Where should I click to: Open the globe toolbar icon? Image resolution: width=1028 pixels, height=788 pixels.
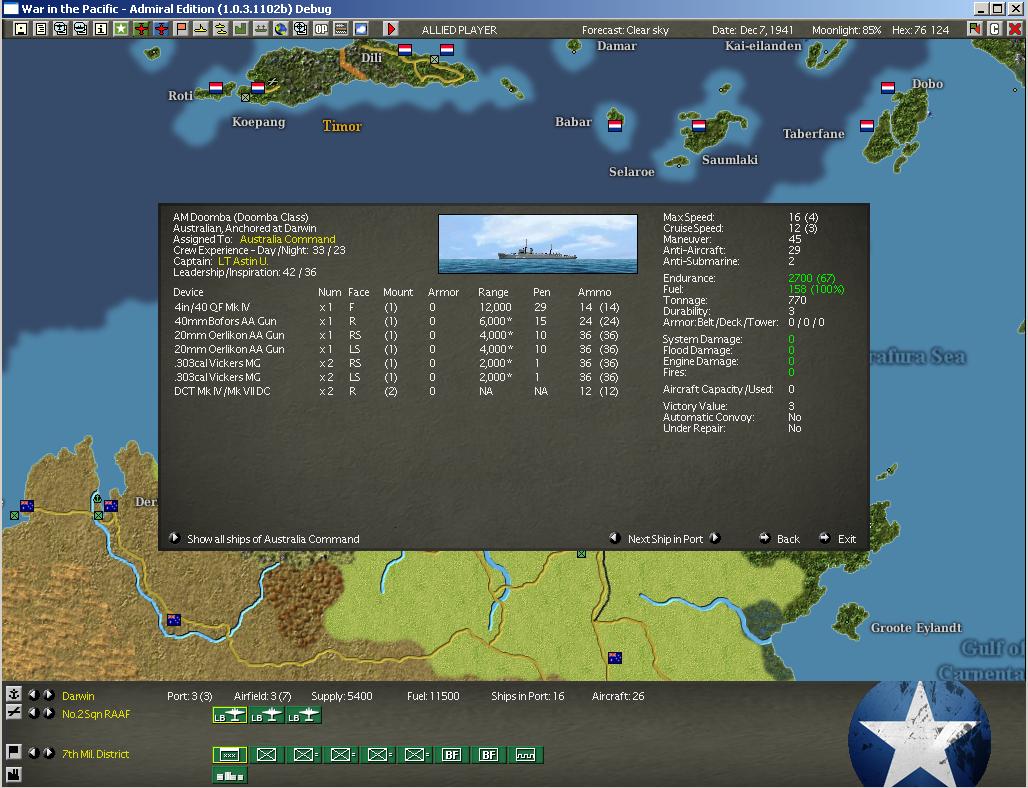281,29
